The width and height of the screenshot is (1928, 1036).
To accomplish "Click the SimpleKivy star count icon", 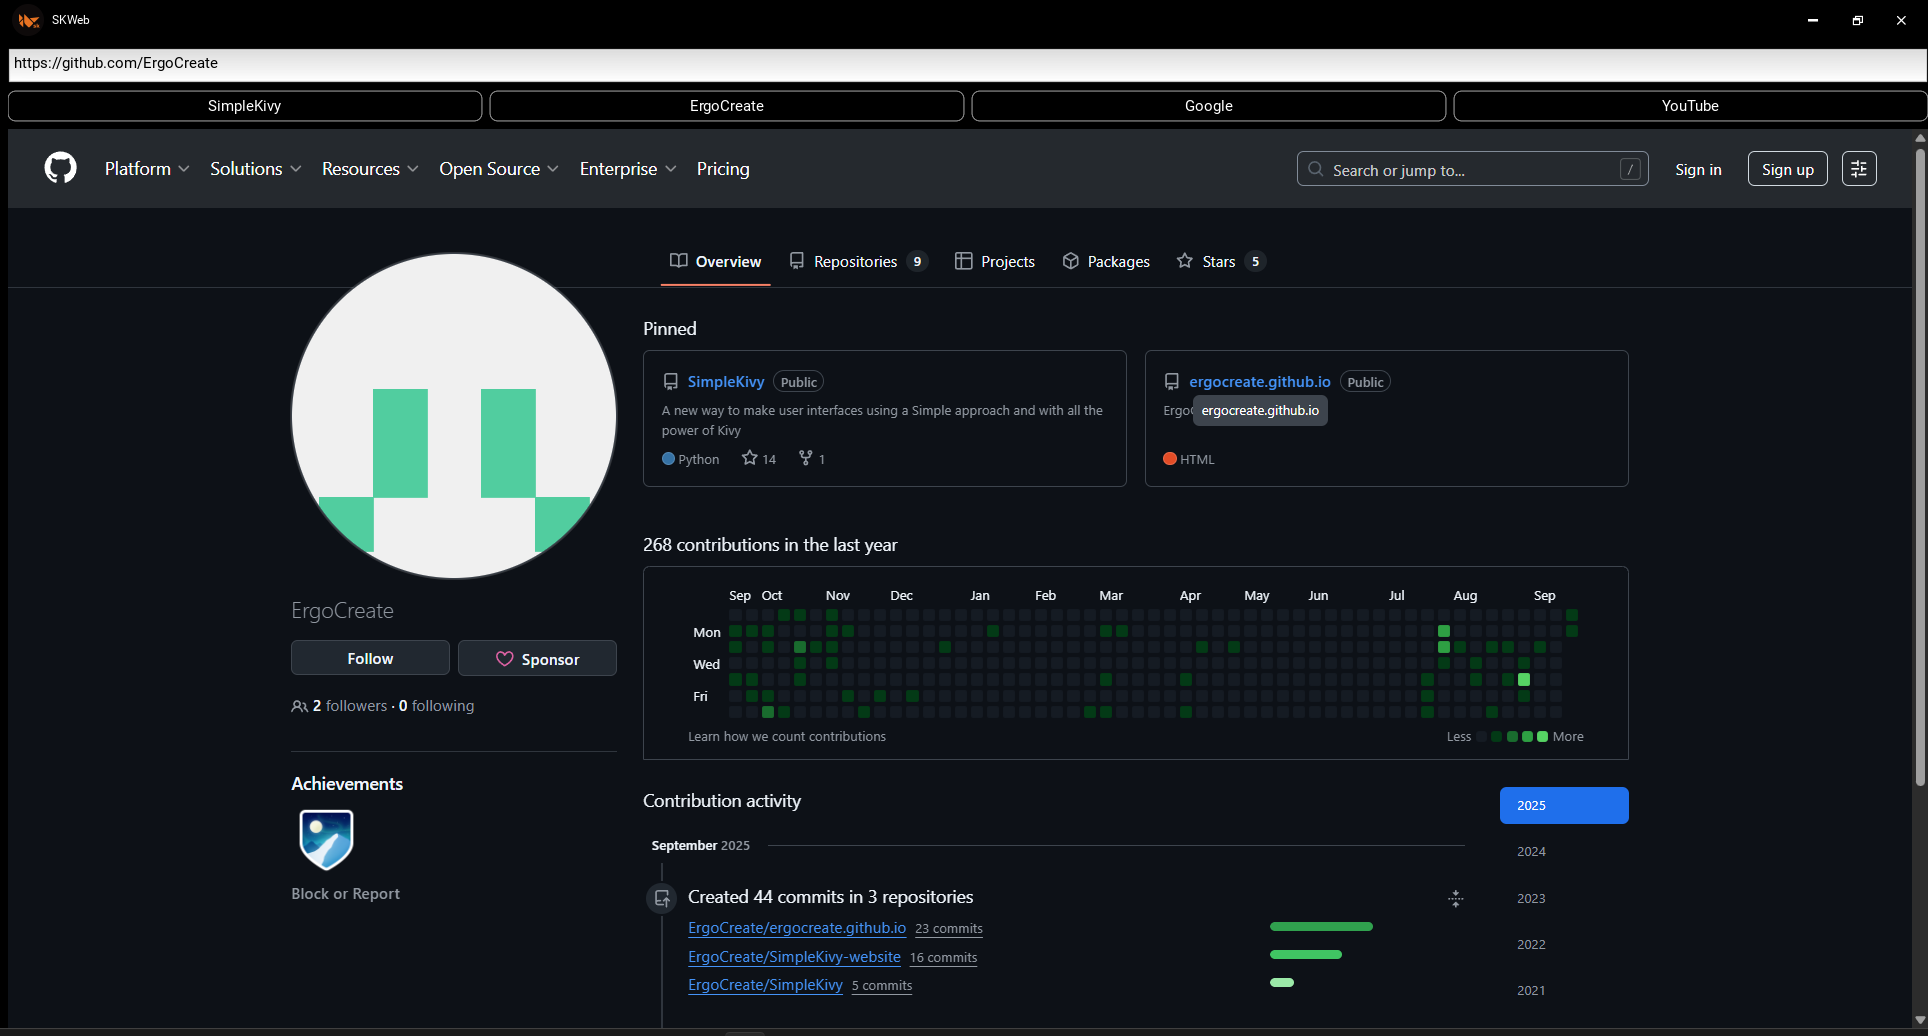I will coord(749,458).
